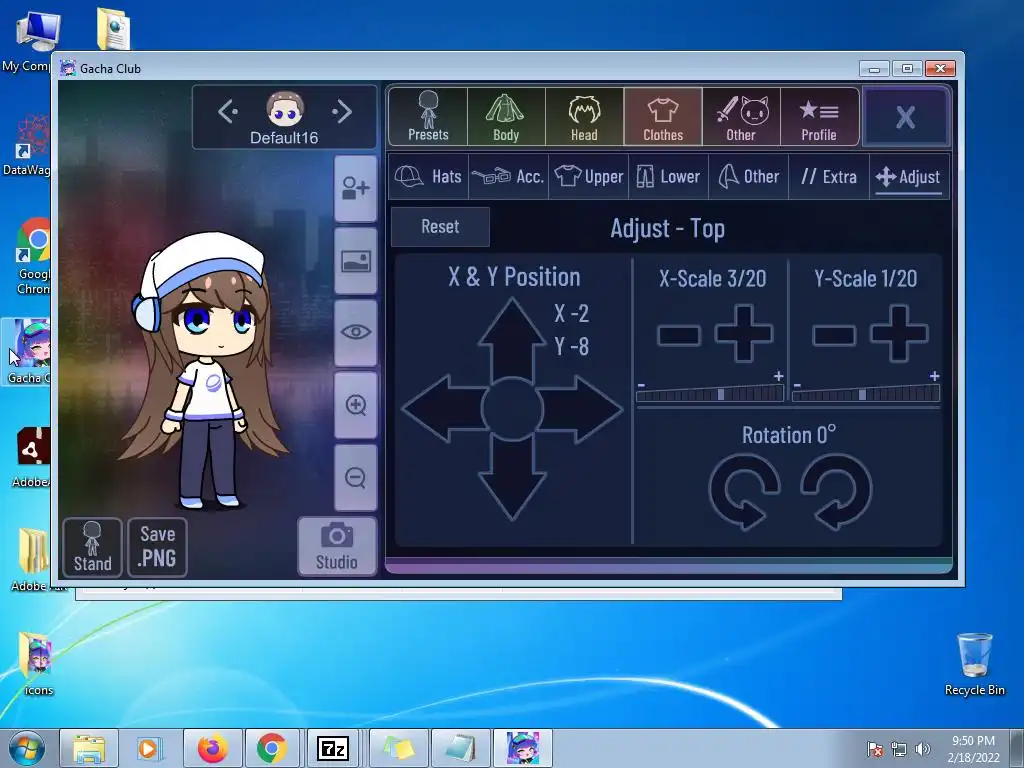Screen dimensions: 1024x768
Task: Switch to the Upper clothing tab
Action: pyautogui.click(x=588, y=176)
